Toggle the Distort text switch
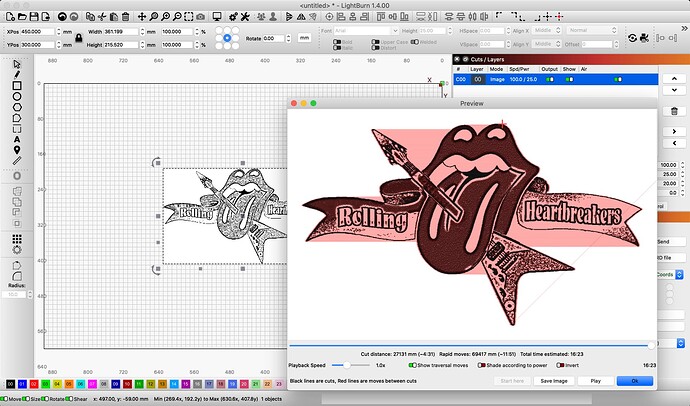Viewport: 690px width, 406px height. (x=375, y=48)
